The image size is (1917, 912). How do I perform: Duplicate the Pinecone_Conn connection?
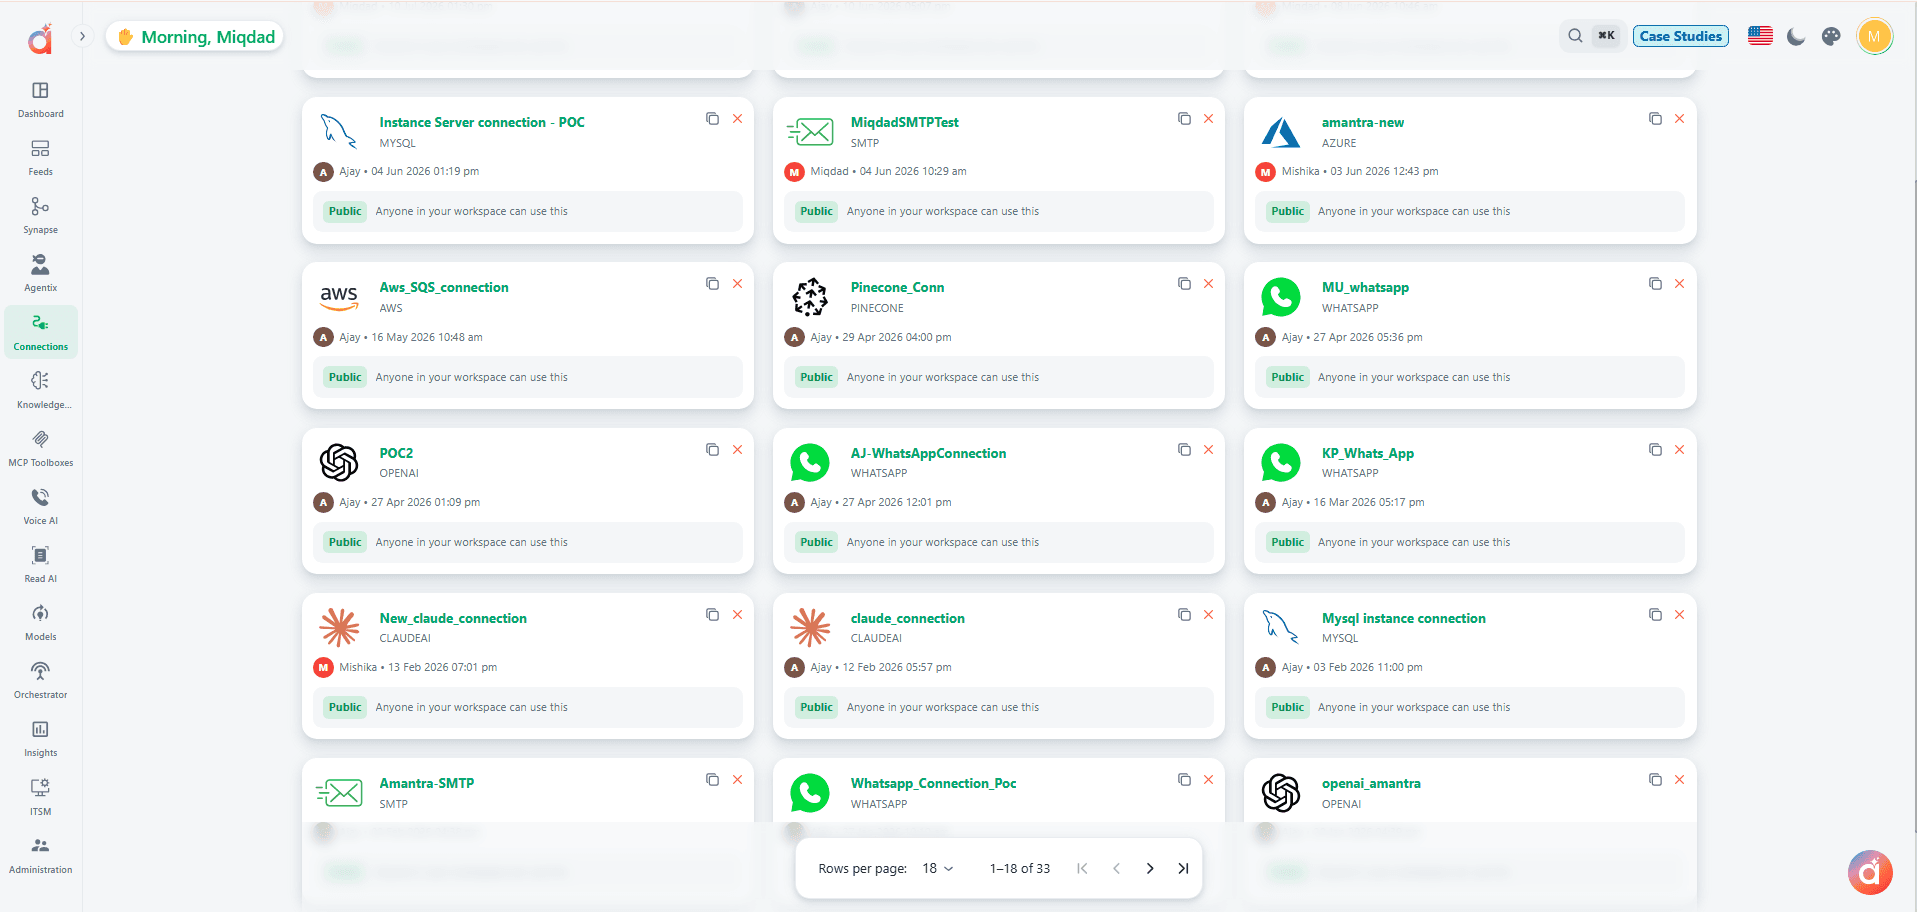[1184, 283]
